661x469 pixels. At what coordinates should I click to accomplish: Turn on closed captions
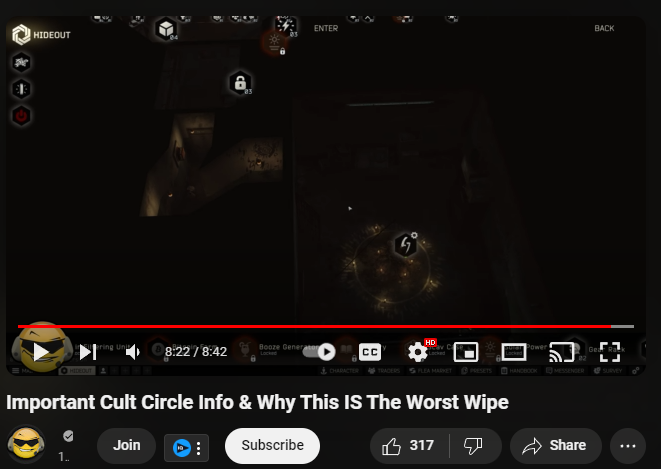(x=370, y=352)
